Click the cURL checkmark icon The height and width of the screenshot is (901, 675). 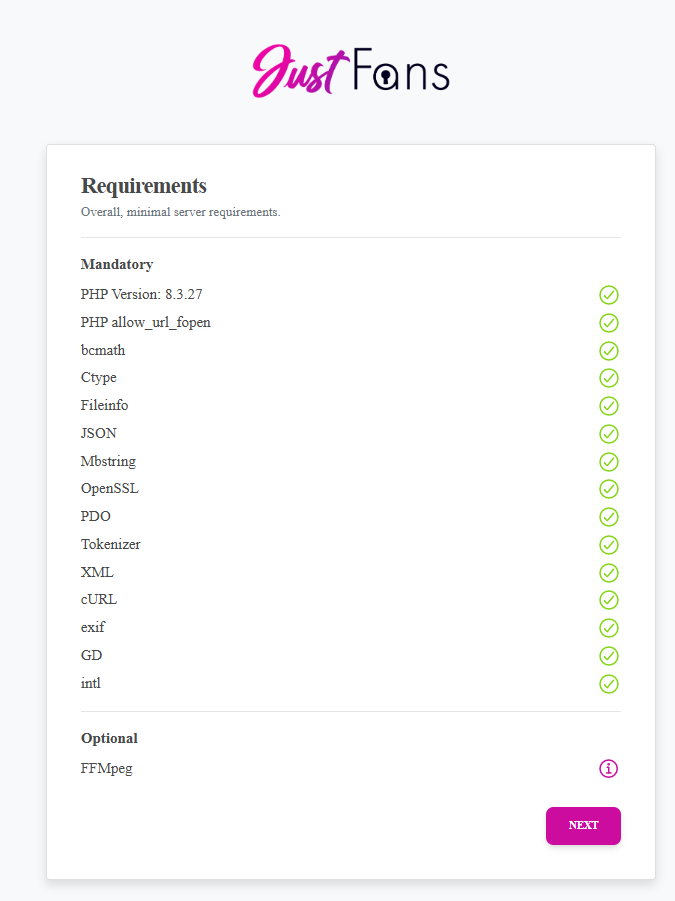click(x=609, y=600)
